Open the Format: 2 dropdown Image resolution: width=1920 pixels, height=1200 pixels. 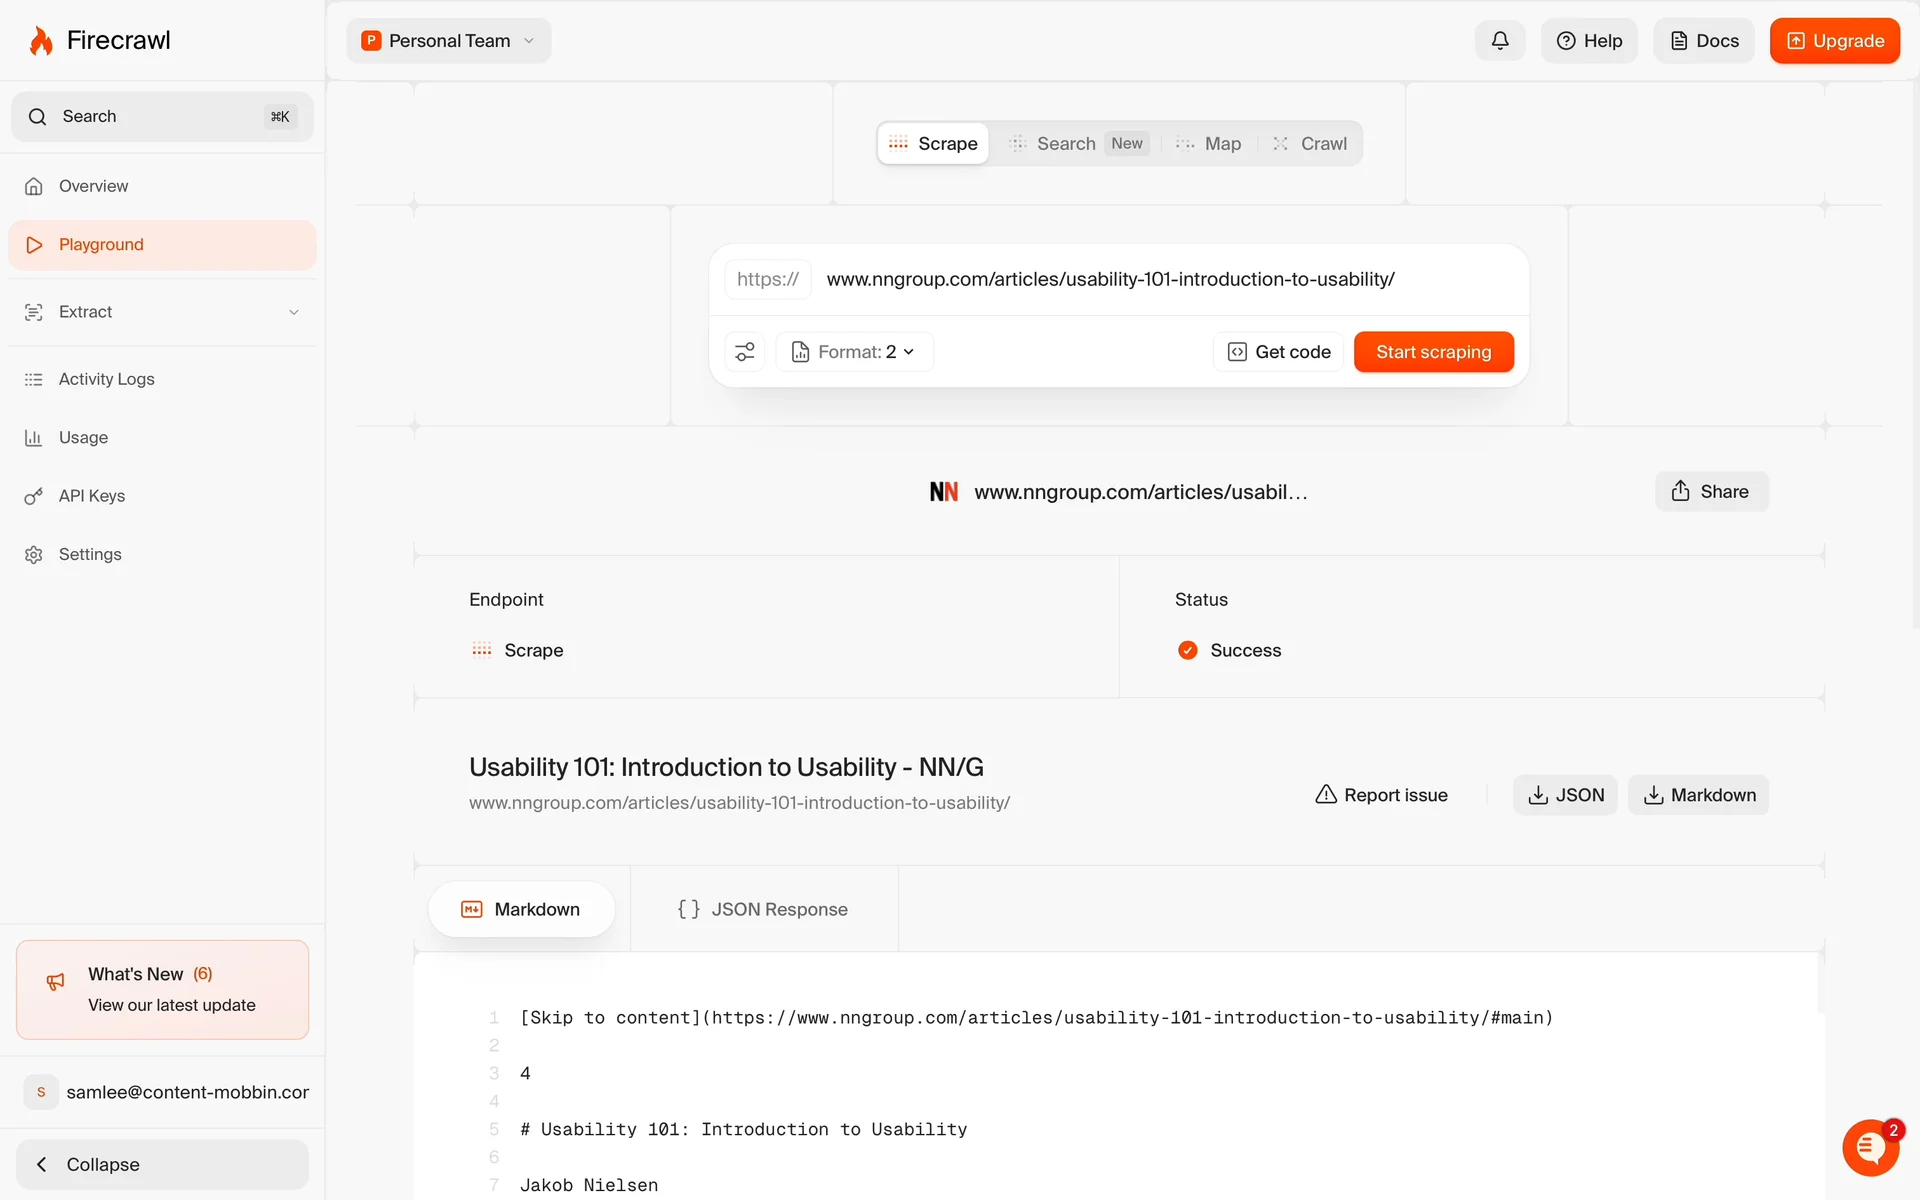click(855, 352)
